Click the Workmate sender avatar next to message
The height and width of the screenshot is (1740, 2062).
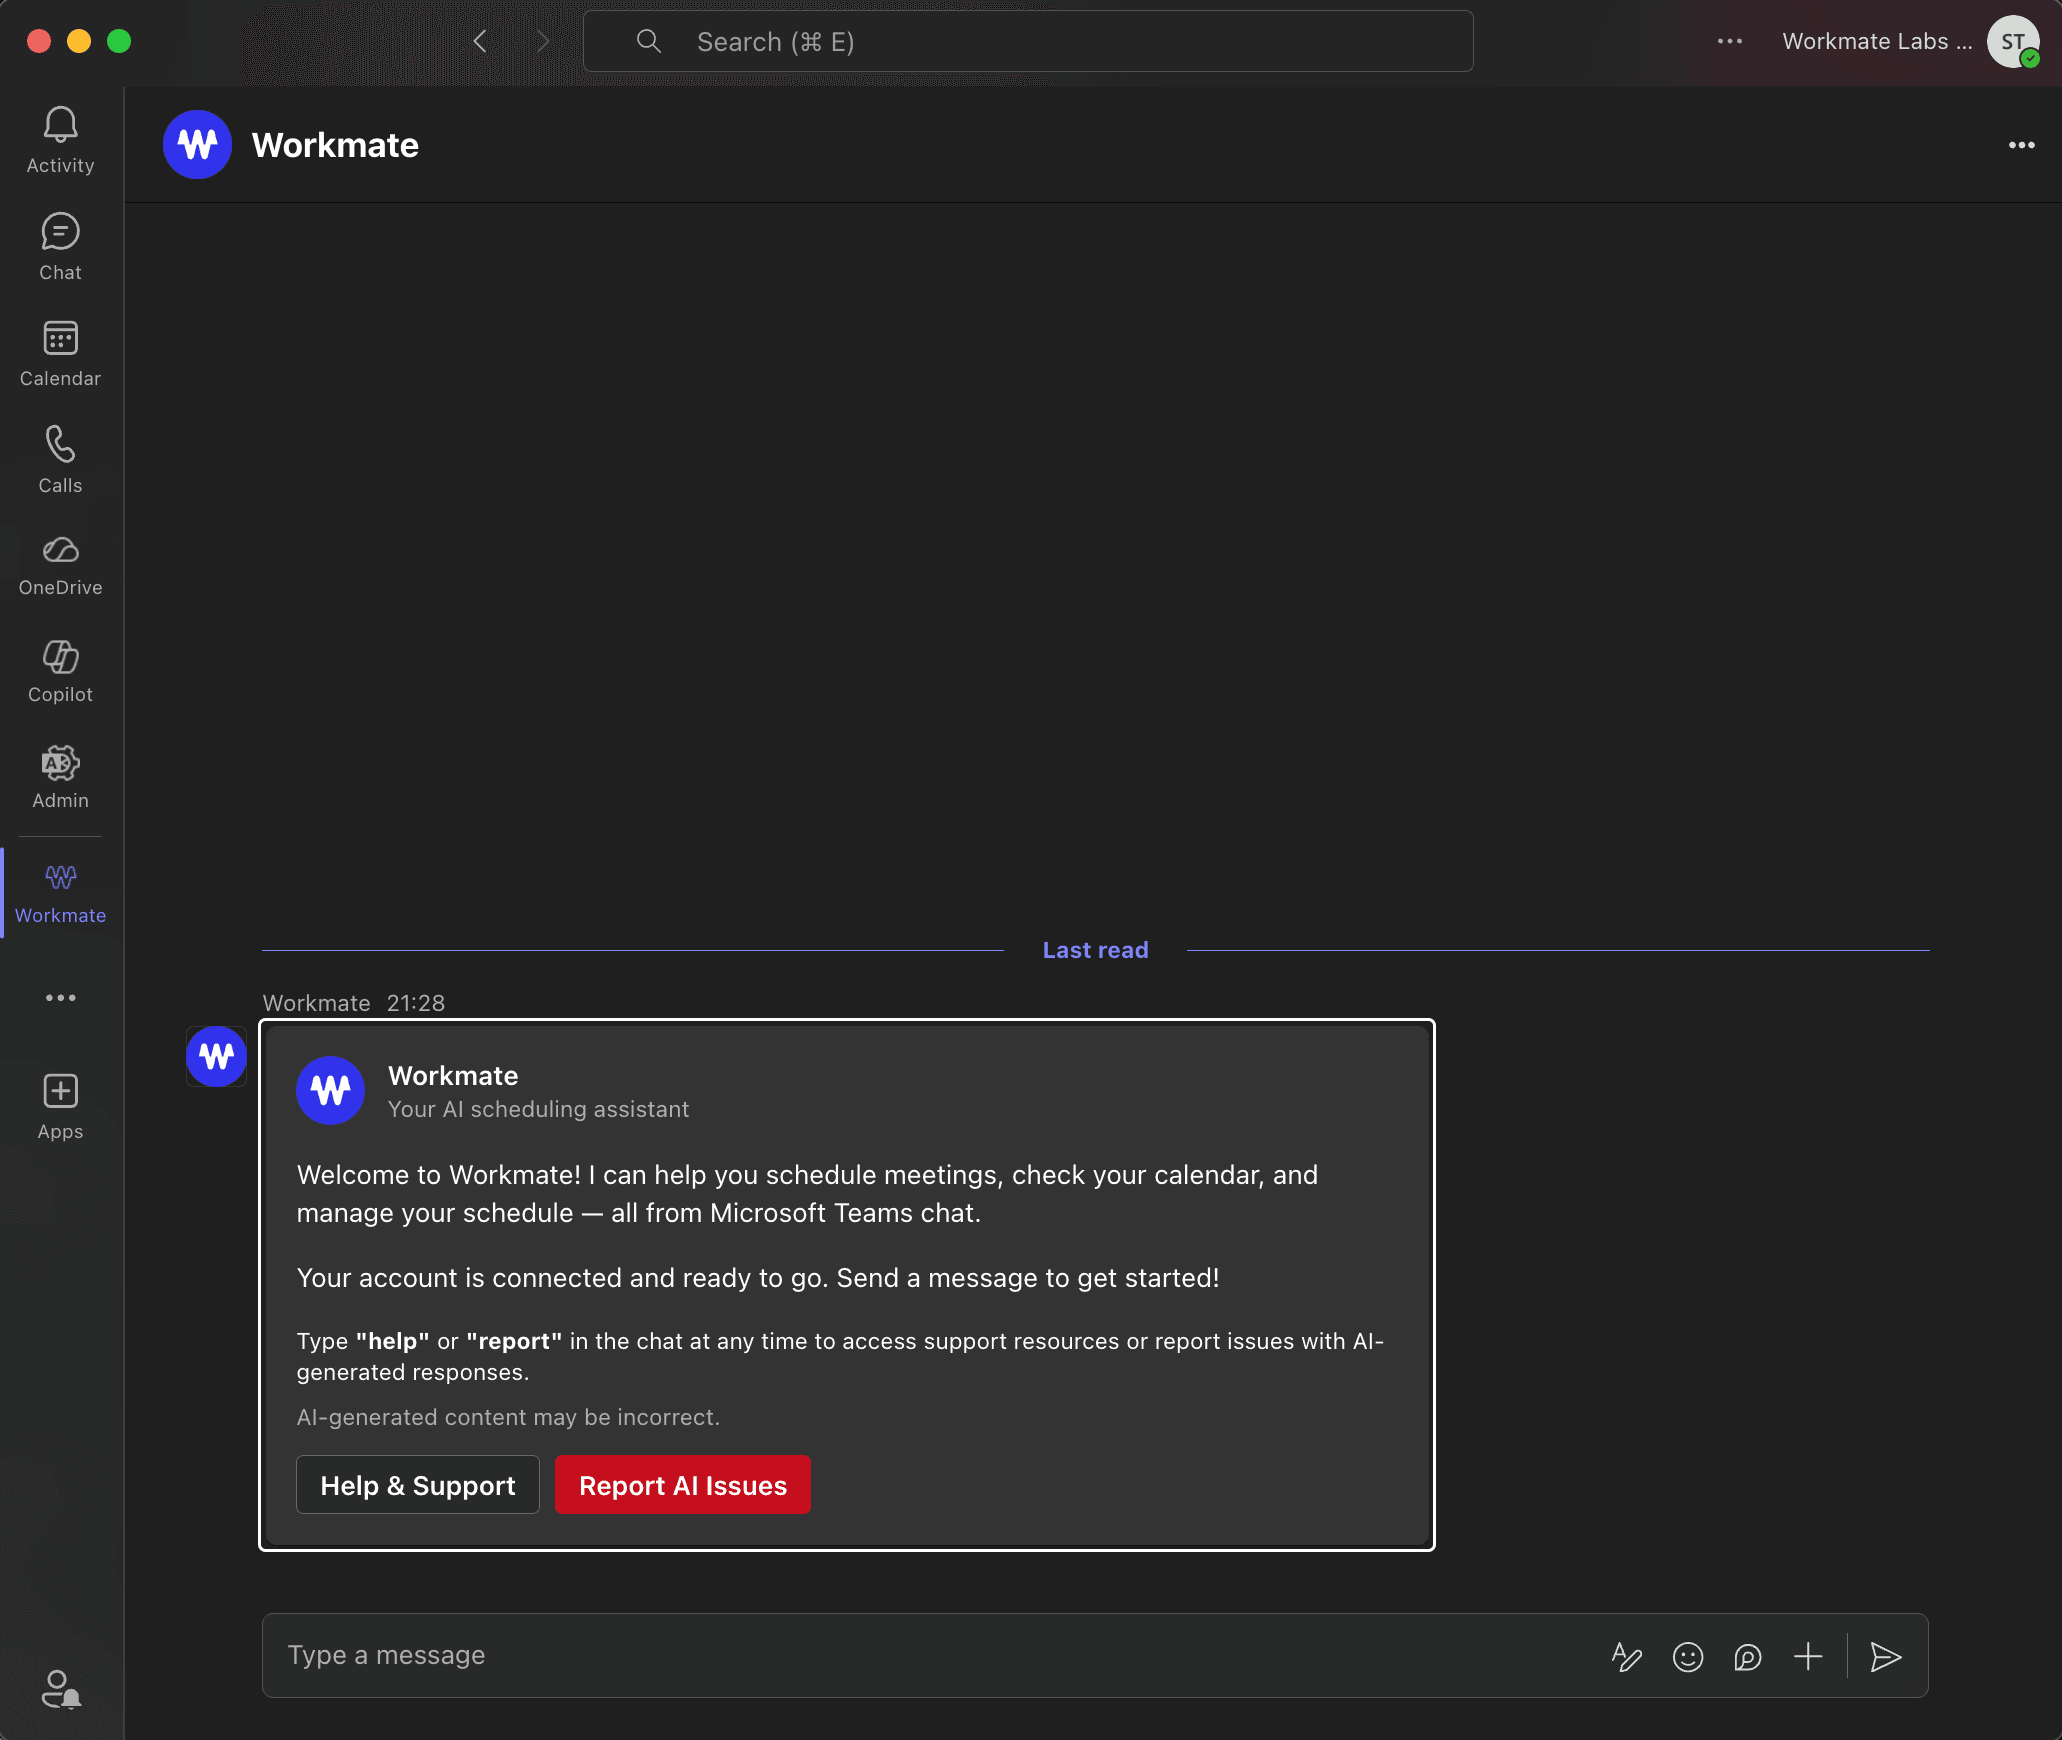click(216, 1056)
